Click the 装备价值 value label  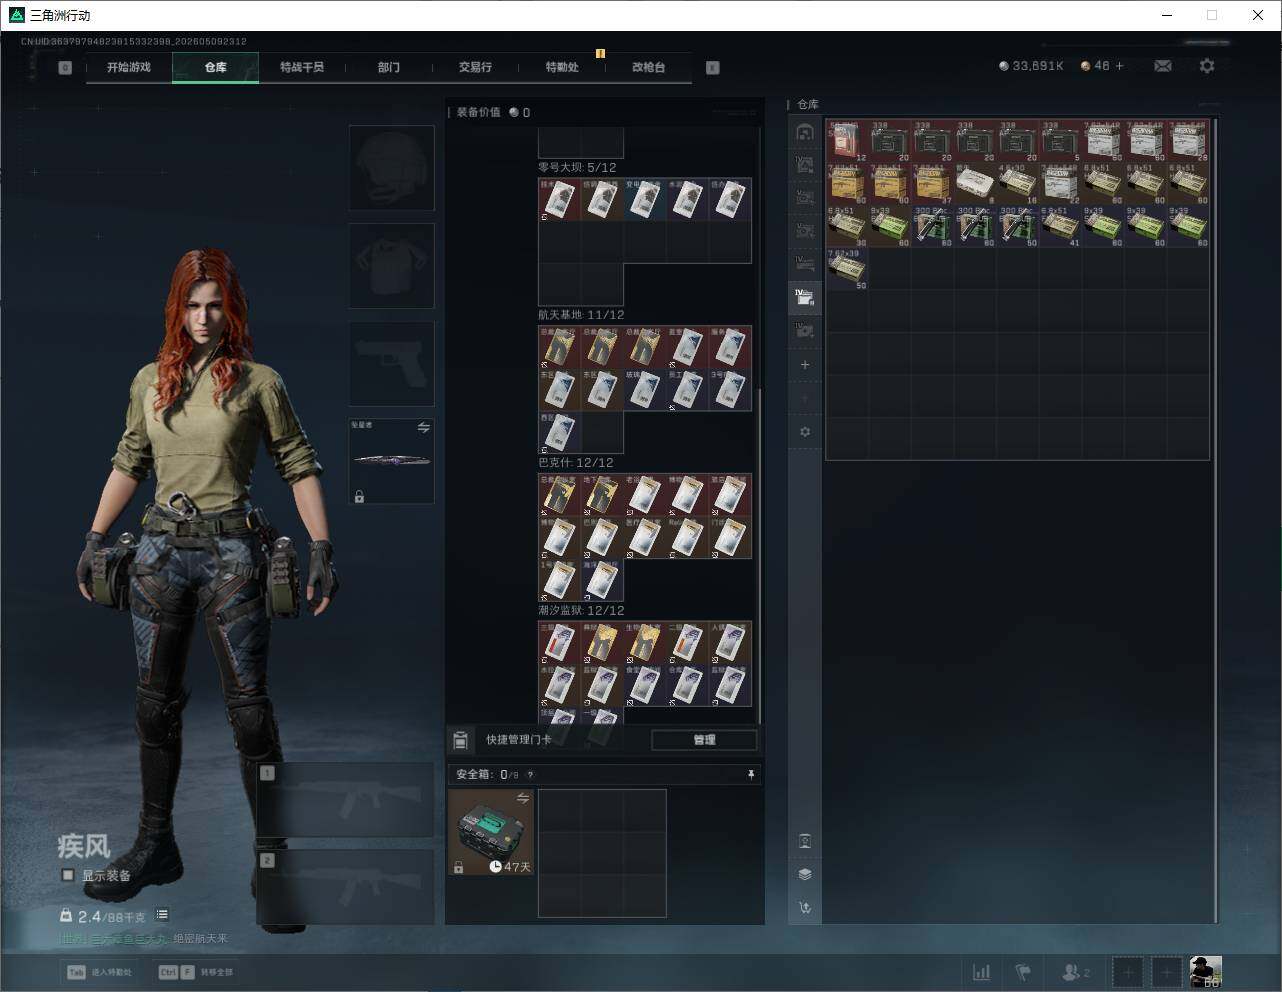479,113
